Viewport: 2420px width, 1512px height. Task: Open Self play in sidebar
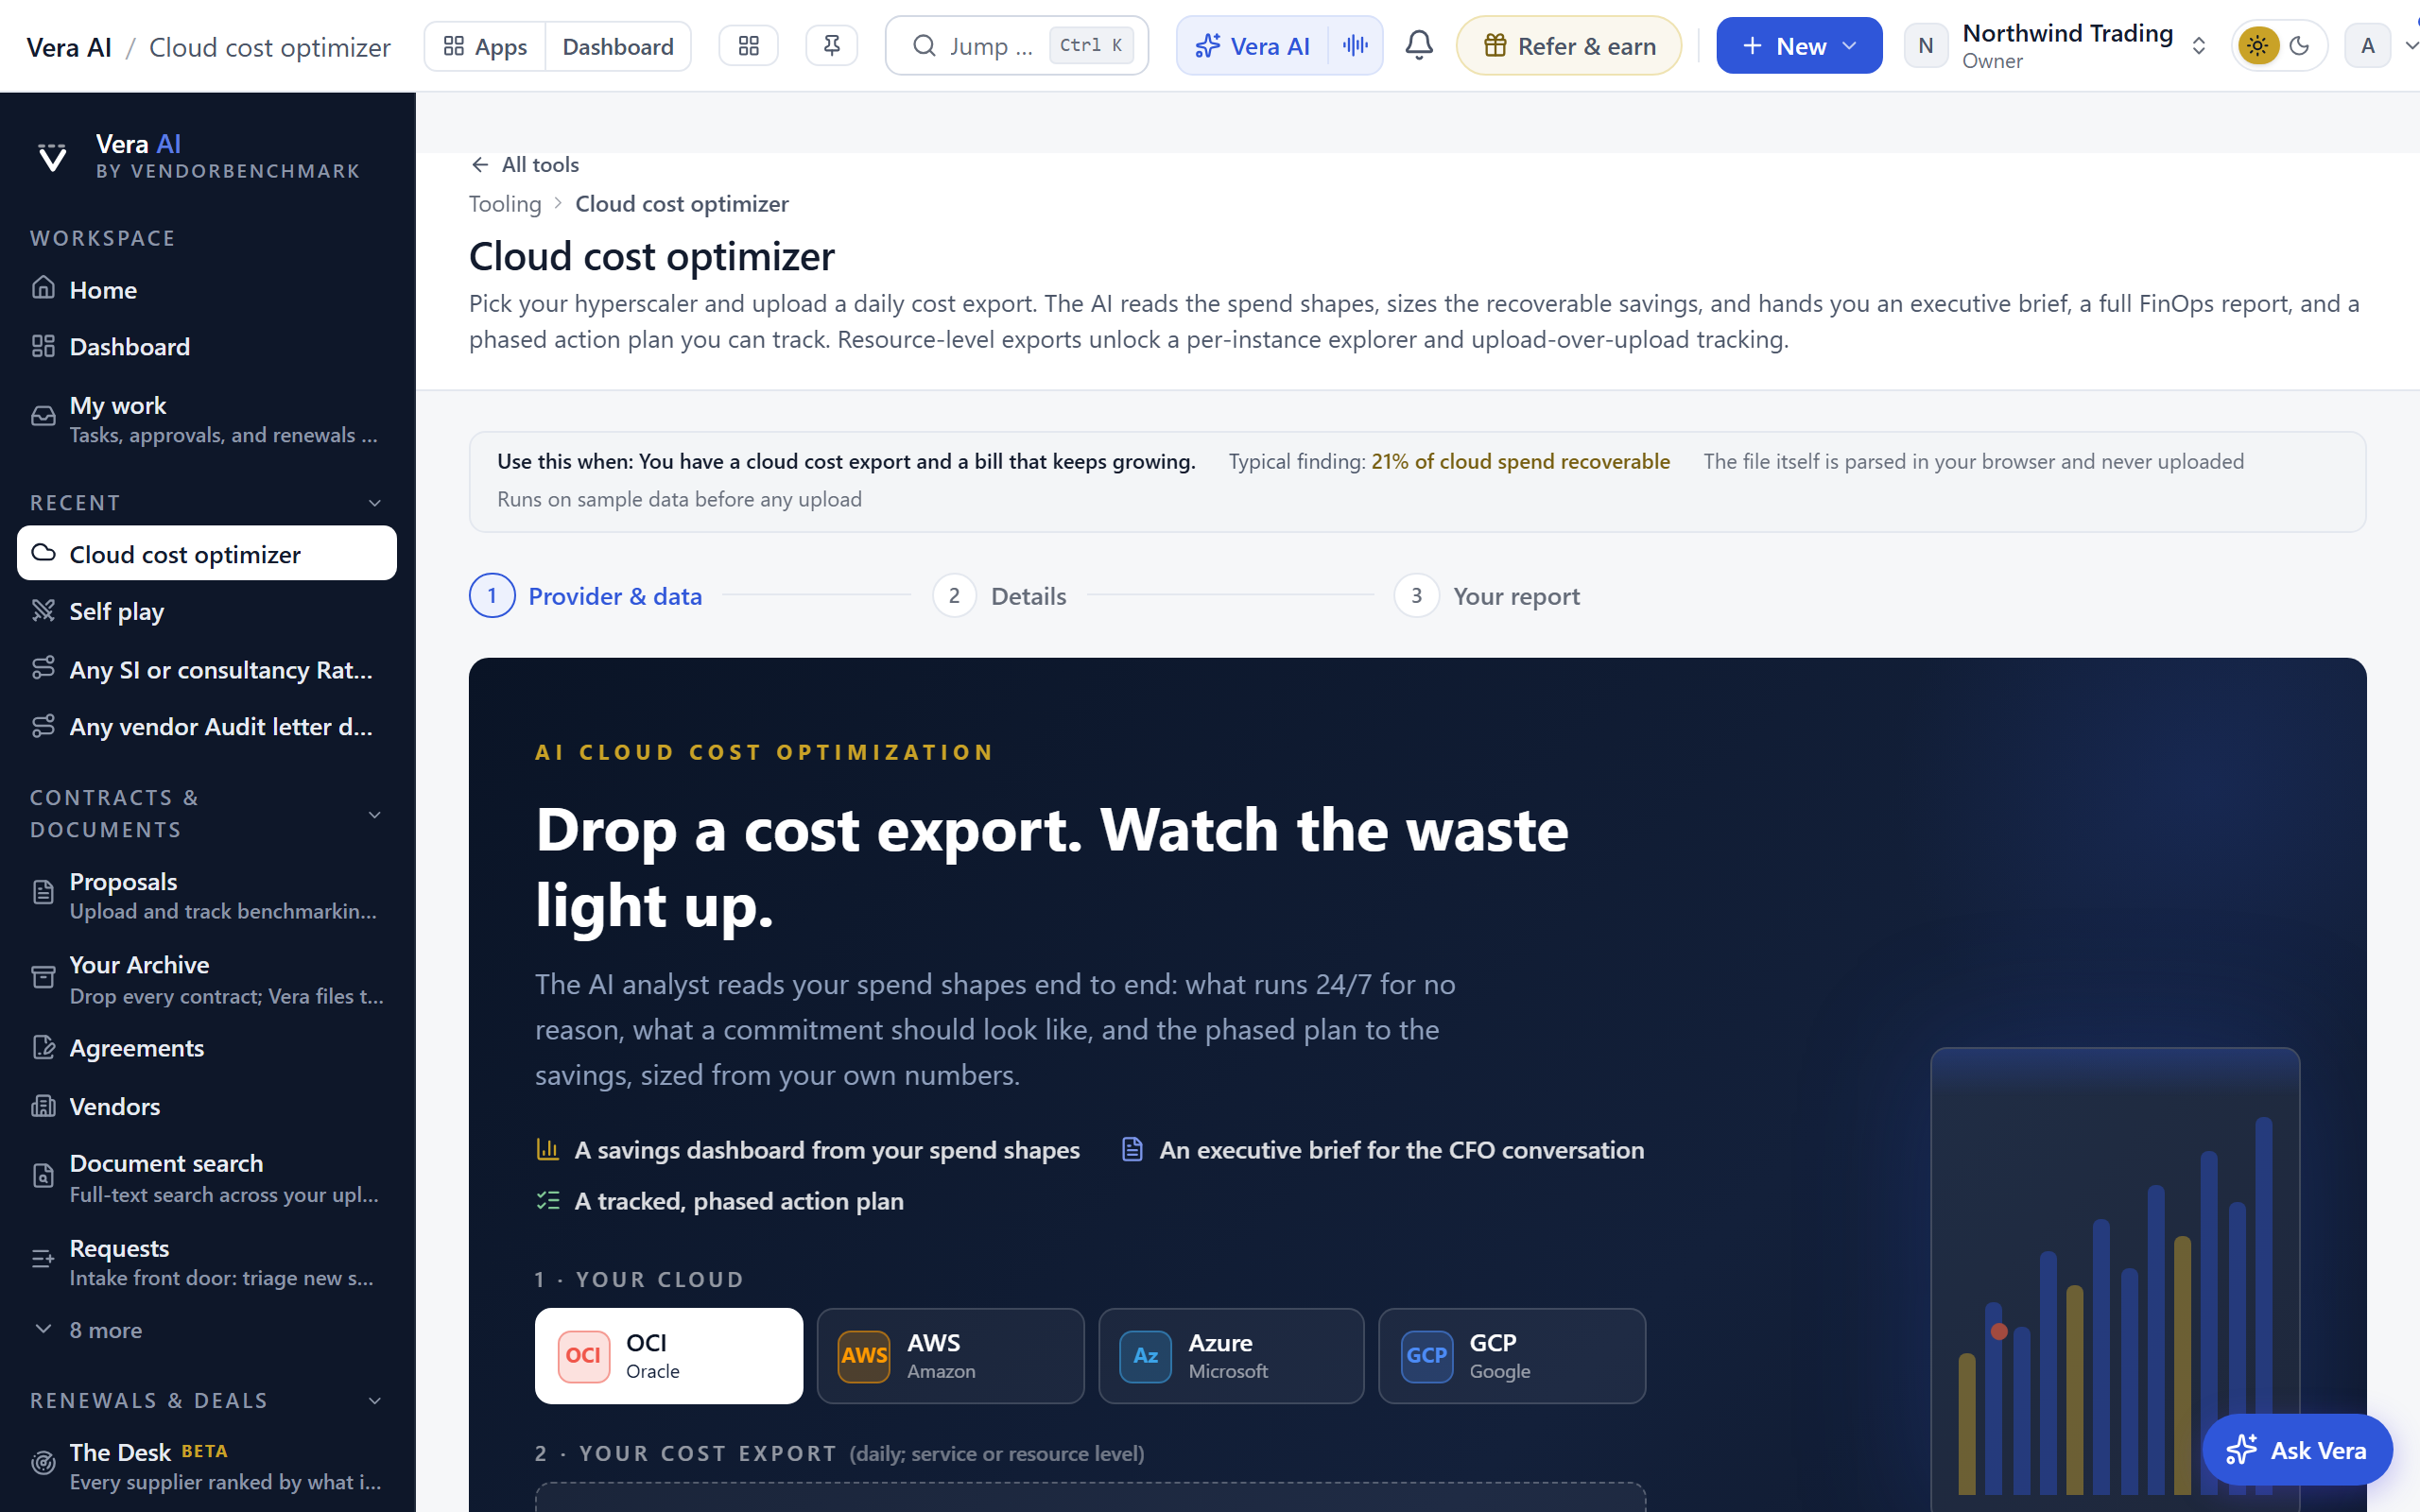point(207,611)
